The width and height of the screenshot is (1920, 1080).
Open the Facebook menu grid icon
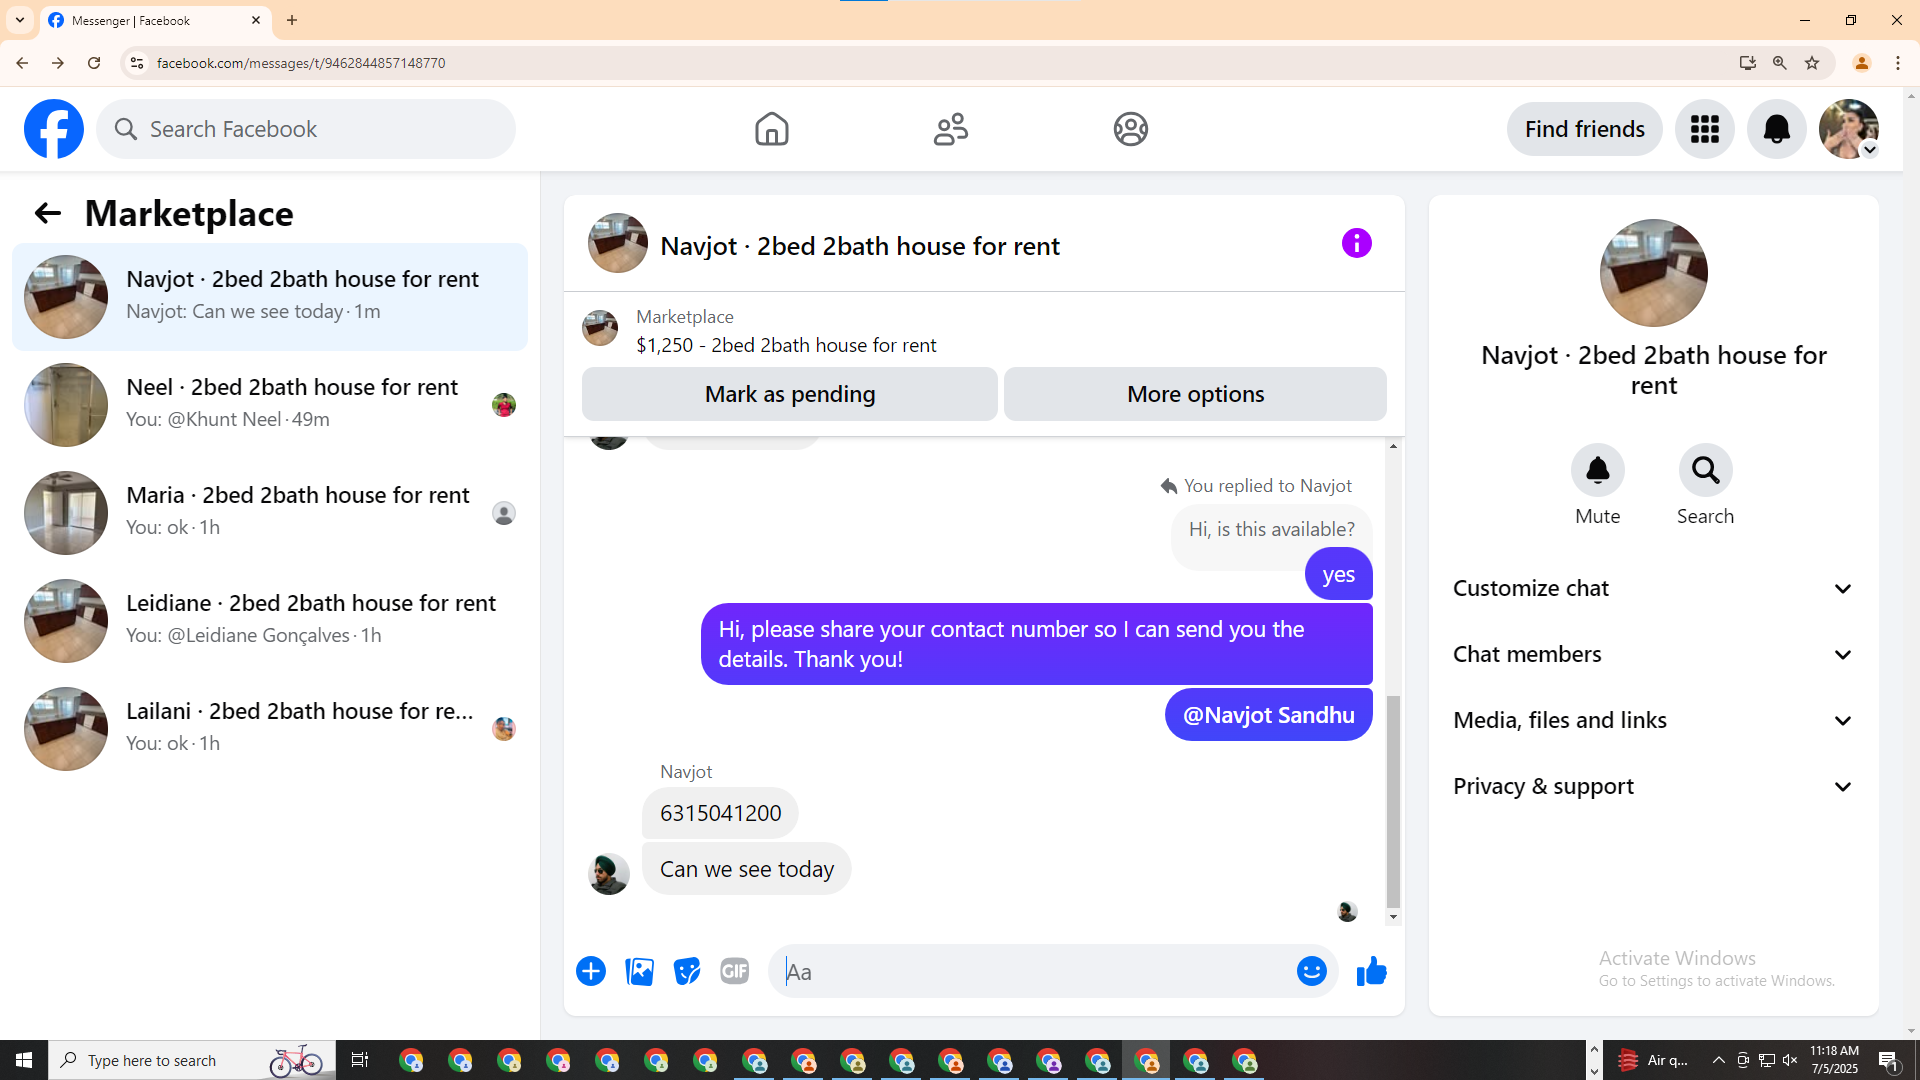pos(1704,129)
